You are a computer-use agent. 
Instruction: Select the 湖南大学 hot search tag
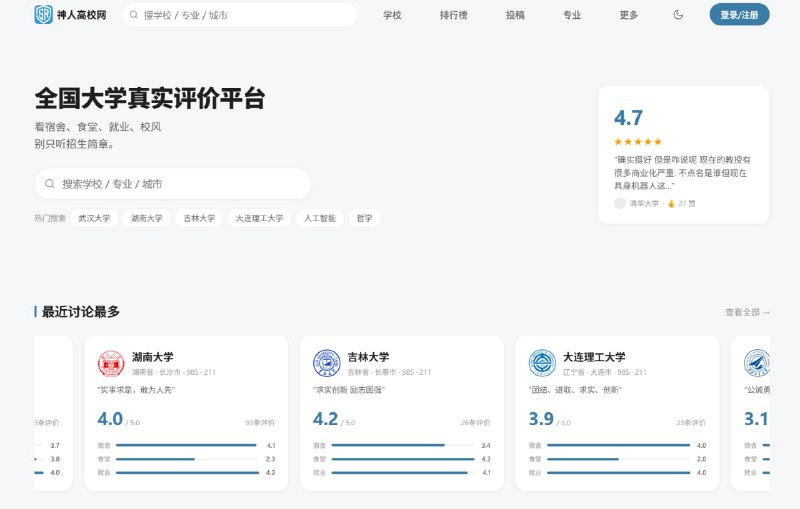(x=147, y=218)
